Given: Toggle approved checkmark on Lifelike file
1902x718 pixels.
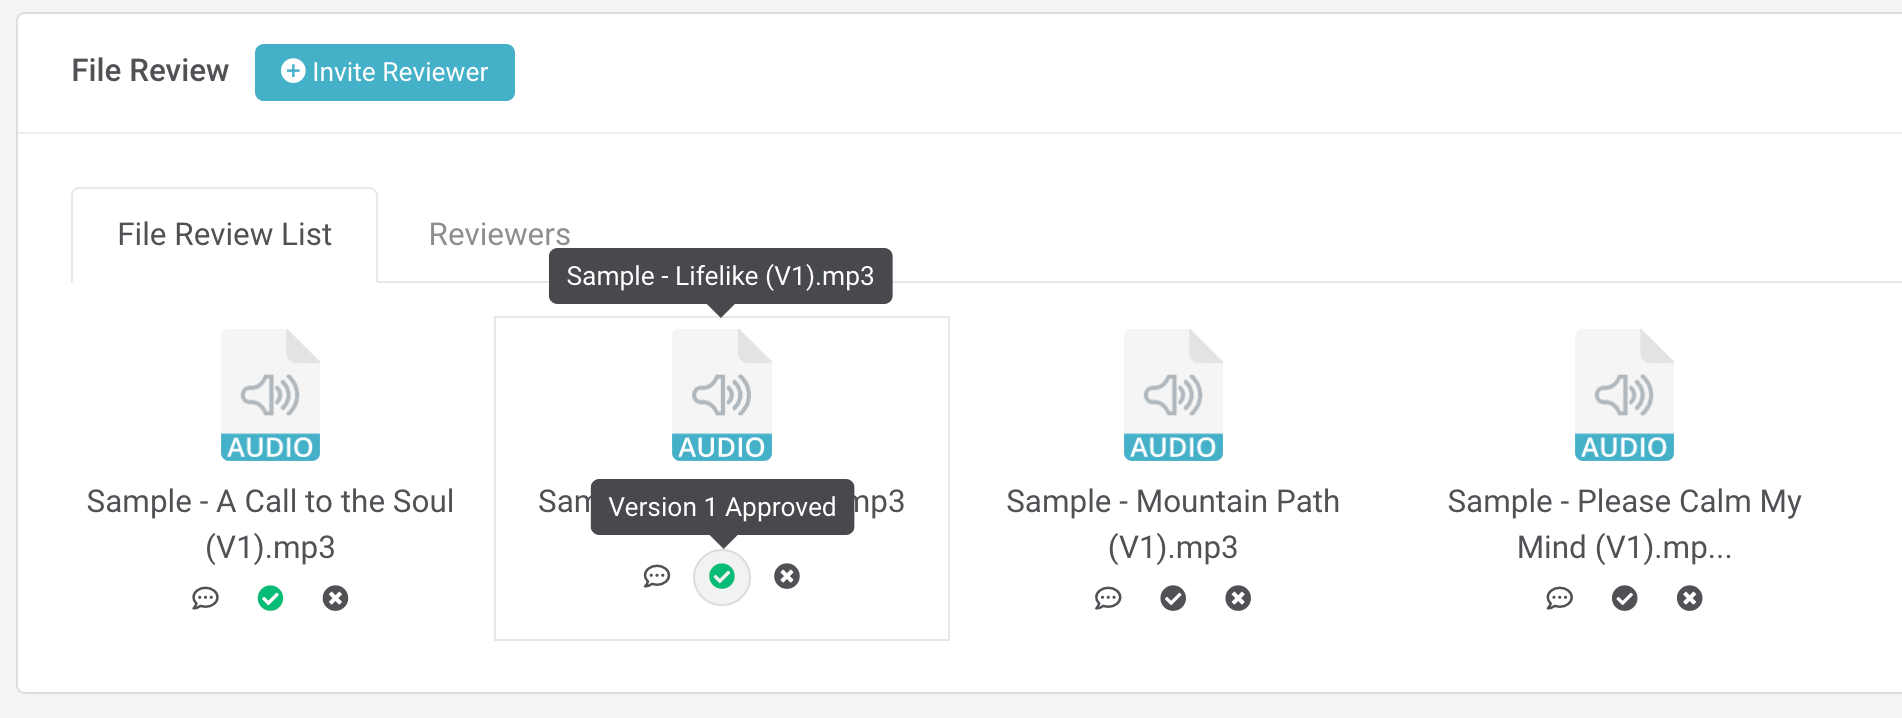Looking at the screenshot, I should (x=721, y=576).
